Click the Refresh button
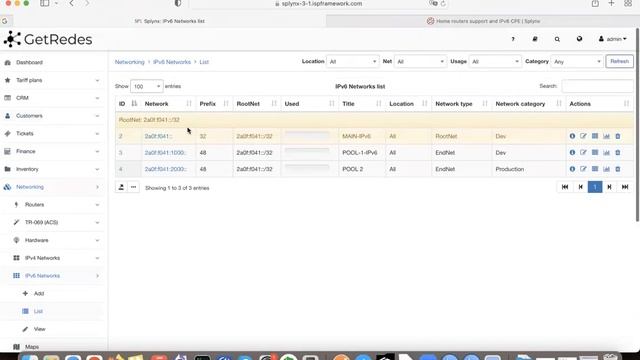This screenshot has height=360, width=640. pos(619,61)
